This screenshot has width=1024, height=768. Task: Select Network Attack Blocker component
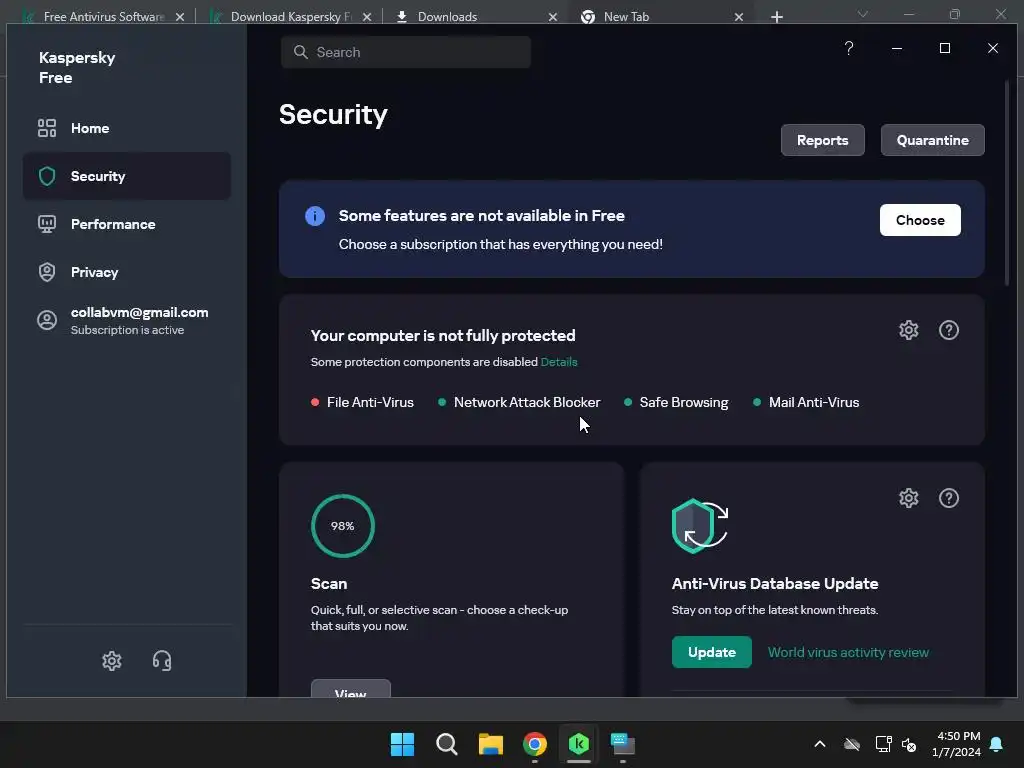(x=519, y=402)
